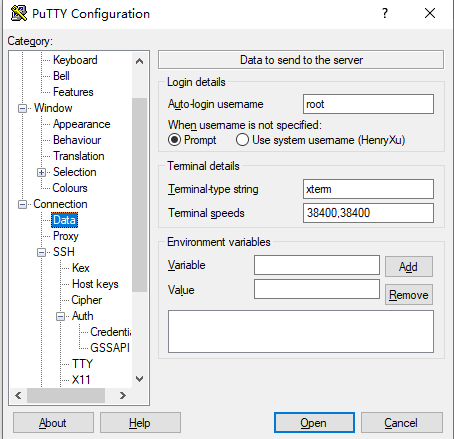Collapse the SSH tree node

[x=41, y=252]
